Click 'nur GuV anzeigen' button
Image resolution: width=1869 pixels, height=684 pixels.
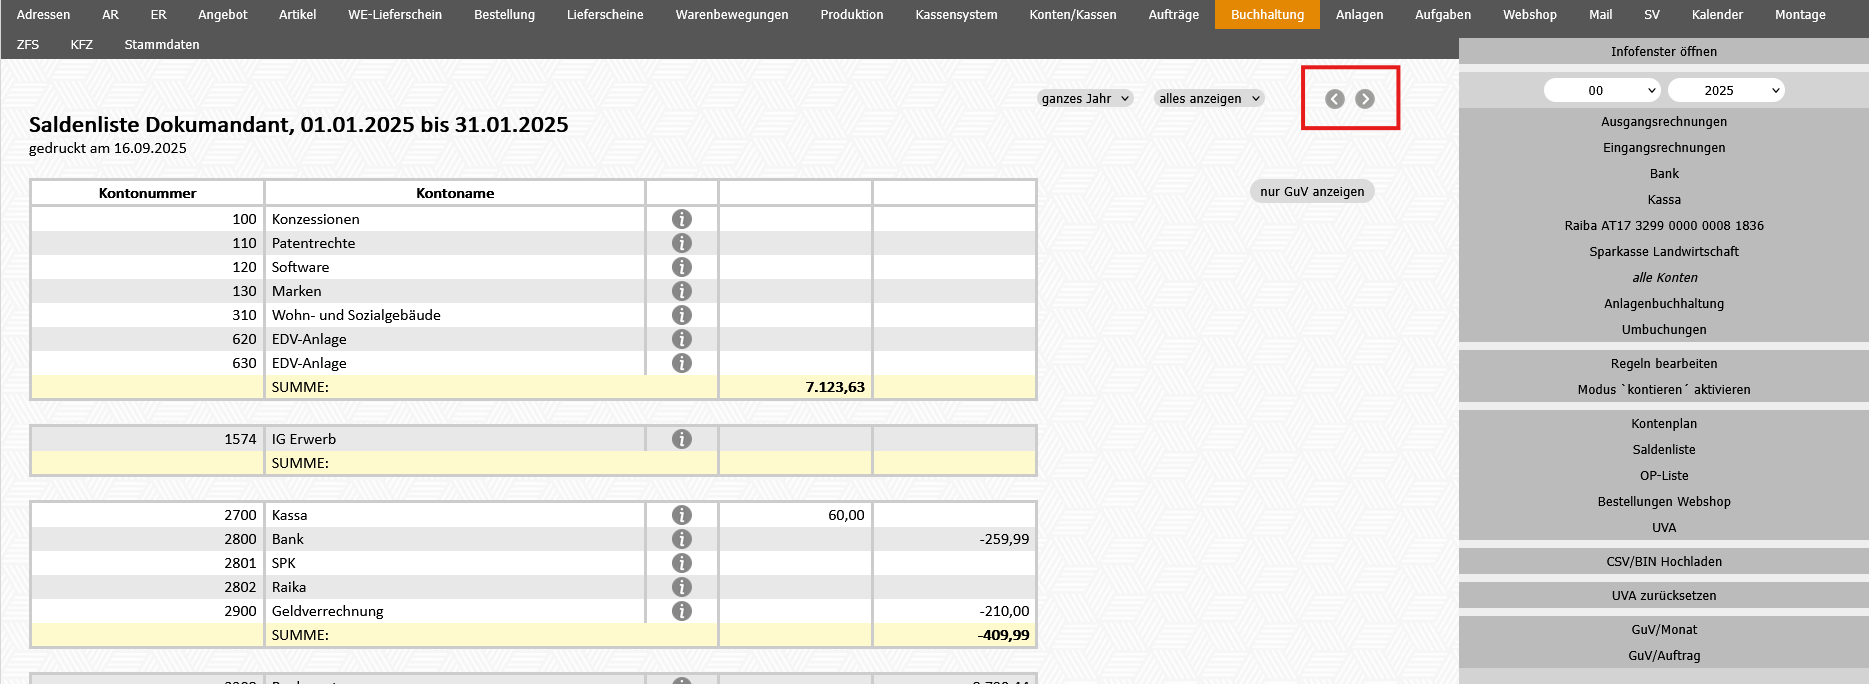click(x=1312, y=192)
